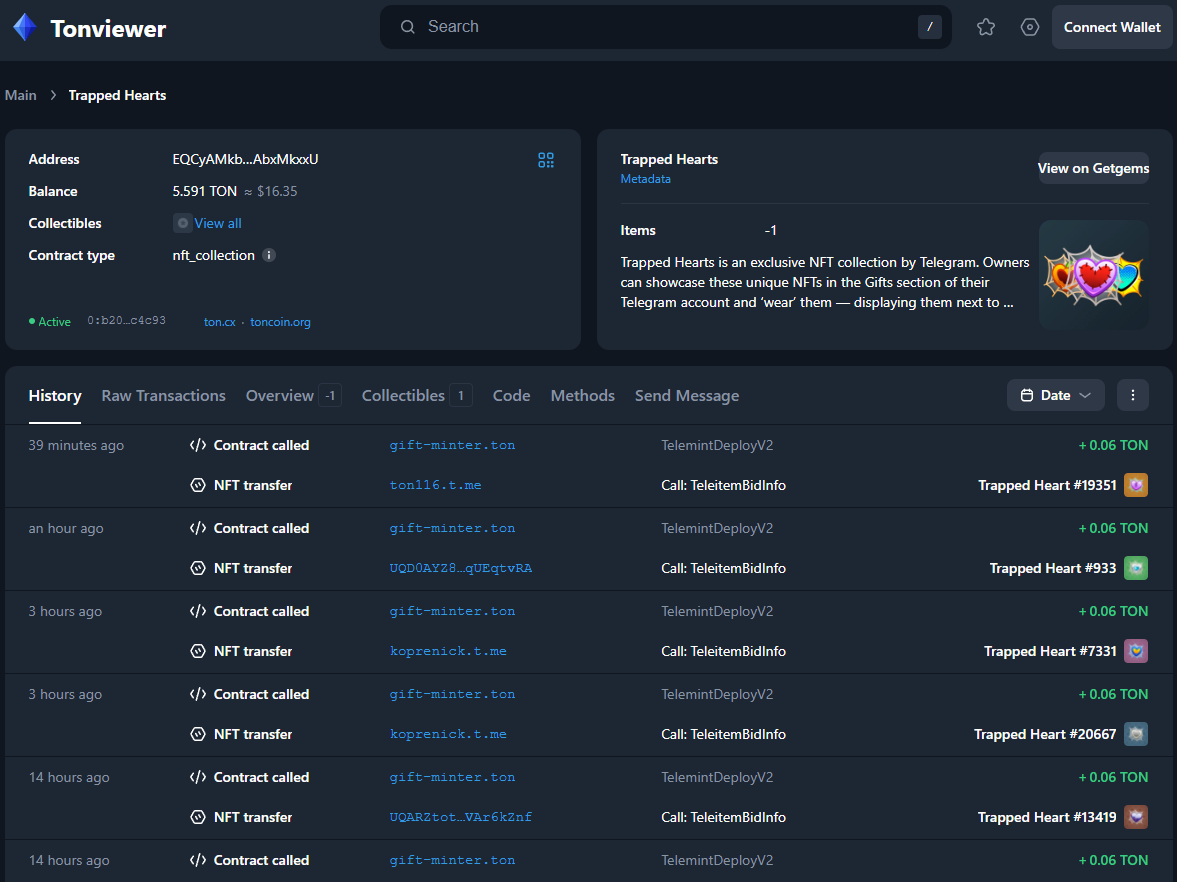
Task: Click info icon beside nft_collection
Action: [269, 255]
